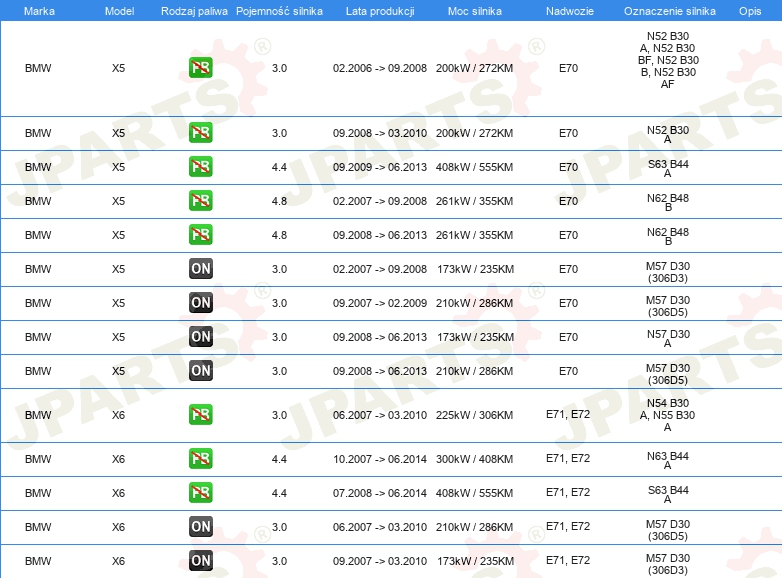The width and height of the screenshot is (782, 578).
Task: Click the PB icon in the first X5 row
Action: (x=200, y=69)
